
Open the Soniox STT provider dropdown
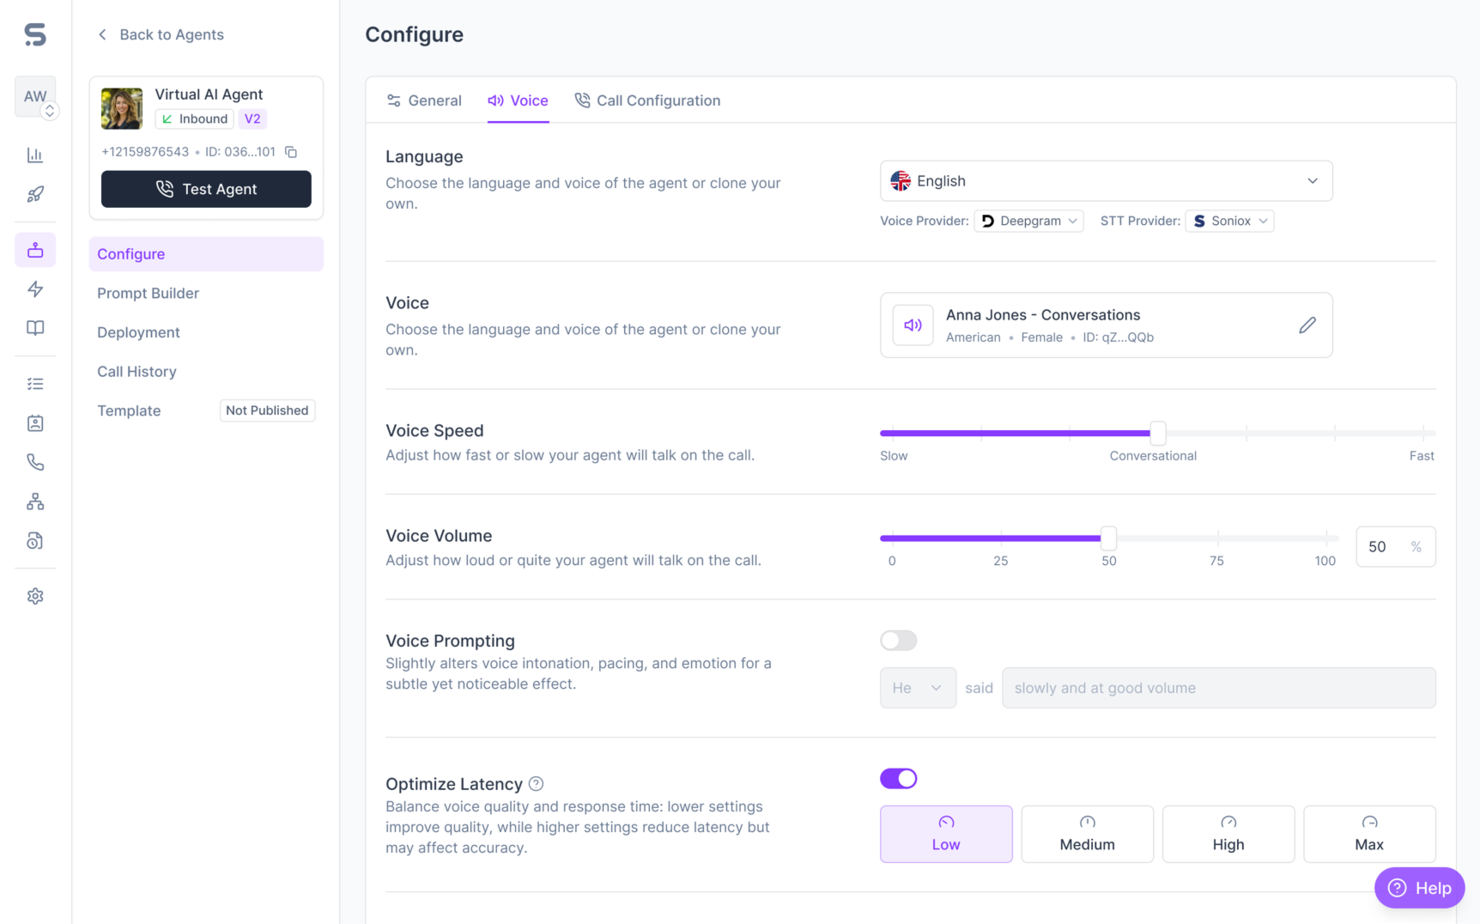pyautogui.click(x=1229, y=220)
